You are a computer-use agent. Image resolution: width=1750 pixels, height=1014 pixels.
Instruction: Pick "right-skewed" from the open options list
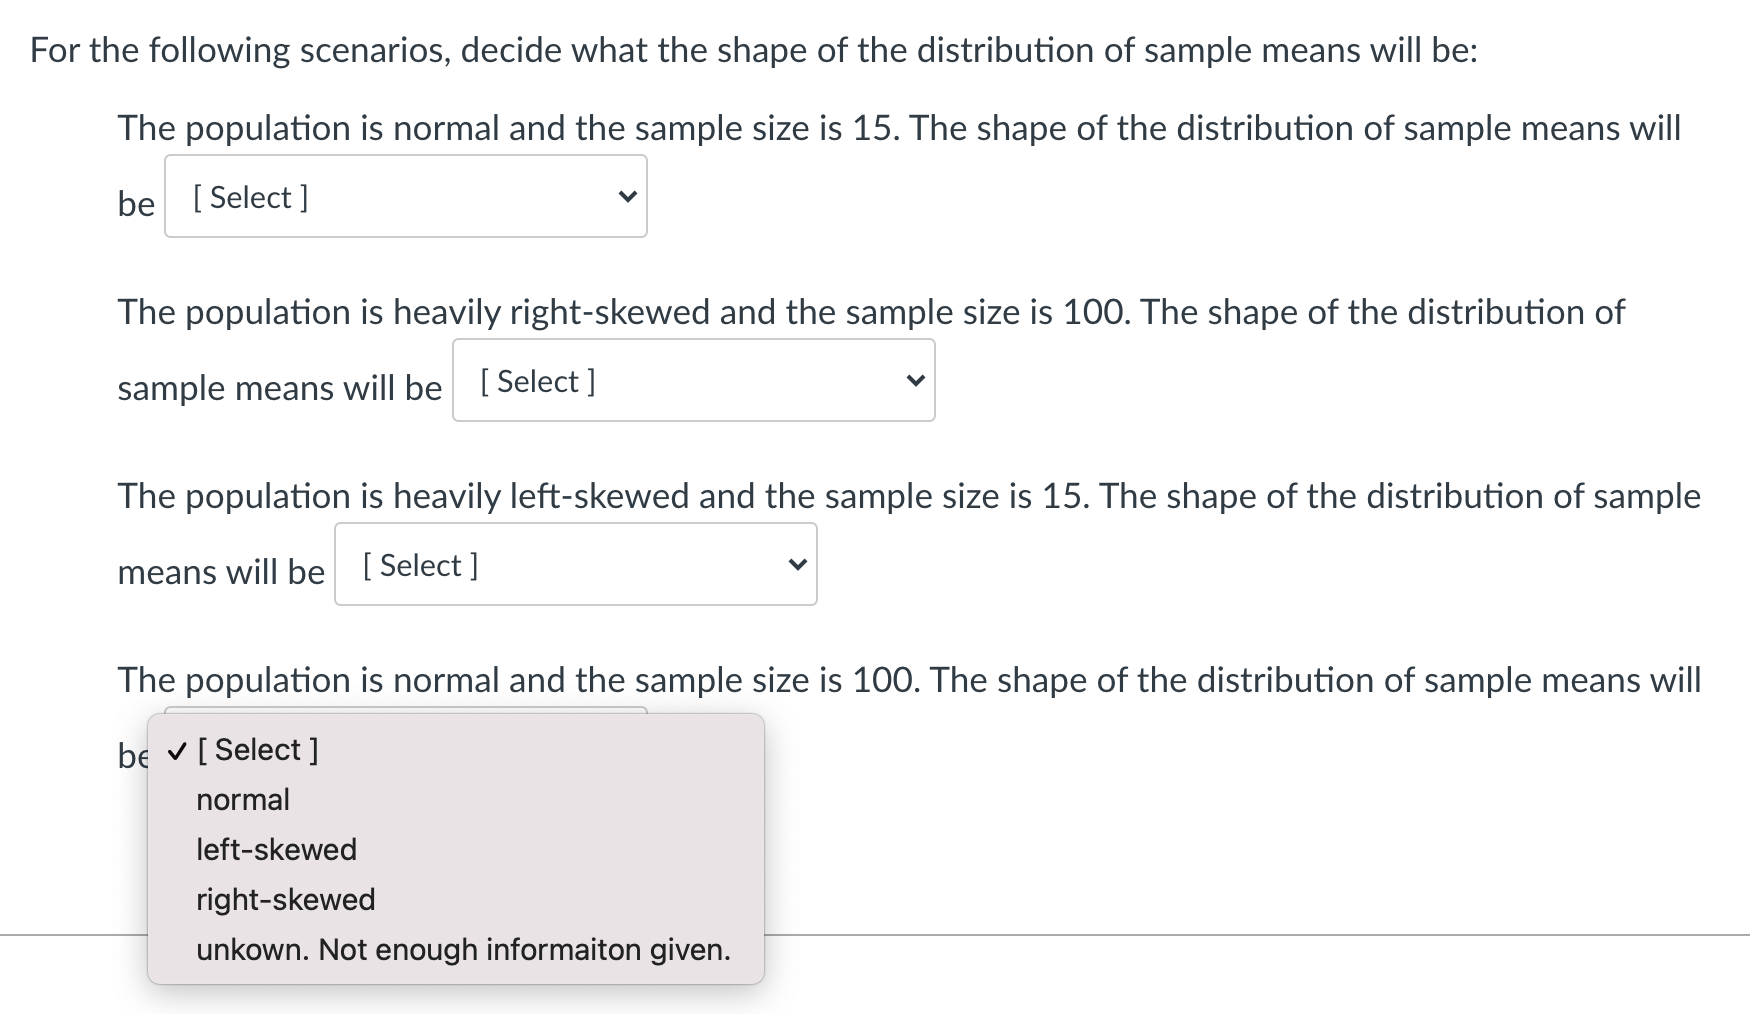point(284,899)
